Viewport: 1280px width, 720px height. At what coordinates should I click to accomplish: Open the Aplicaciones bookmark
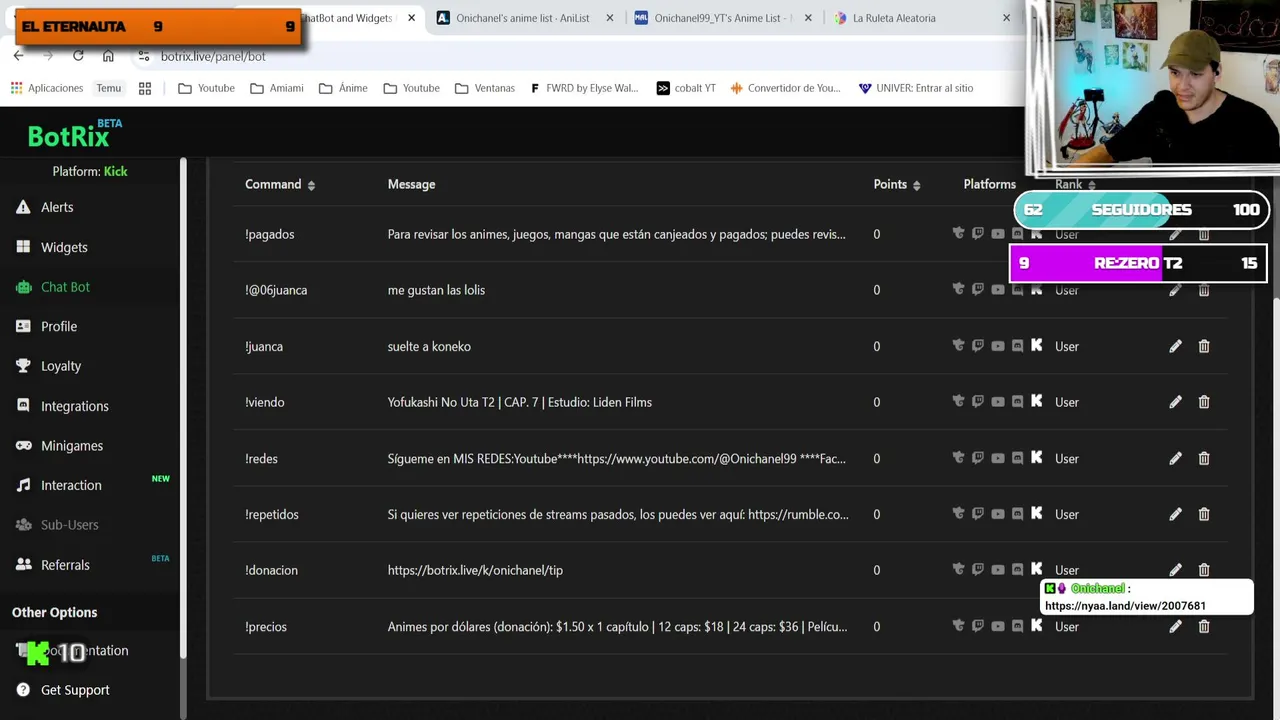point(47,88)
